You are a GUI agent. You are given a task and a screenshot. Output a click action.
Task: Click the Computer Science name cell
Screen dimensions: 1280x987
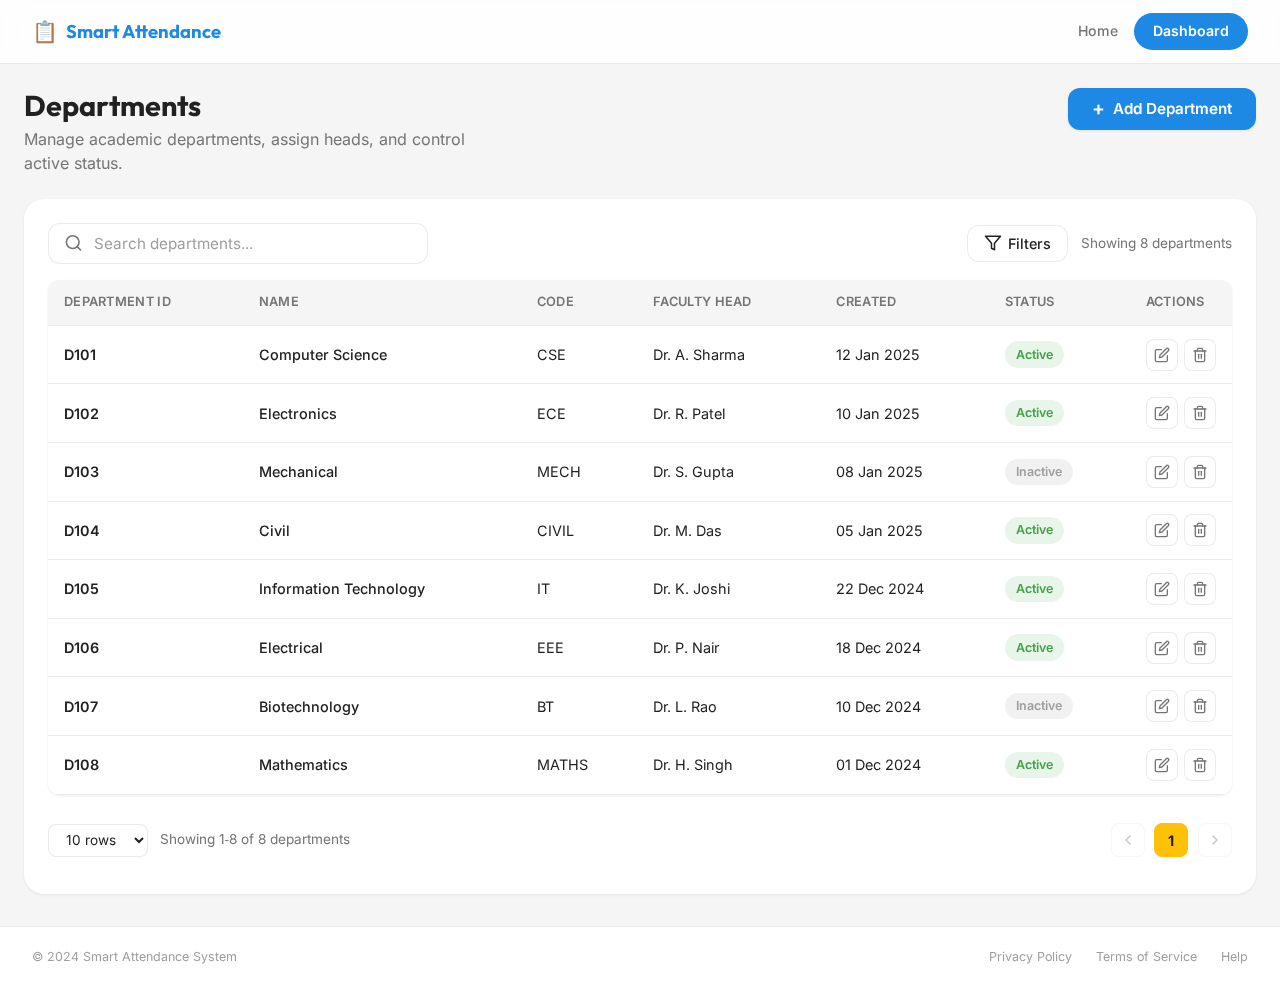click(x=323, y=355)
